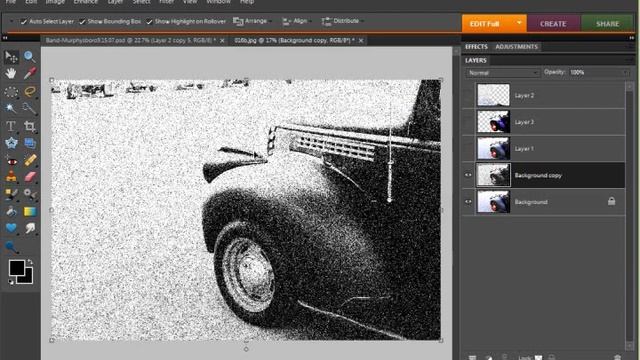The width and height of the screenshot is (640, 360).
Task: Select the Red Eye Removal tool
Action: [x=11, y=160]
